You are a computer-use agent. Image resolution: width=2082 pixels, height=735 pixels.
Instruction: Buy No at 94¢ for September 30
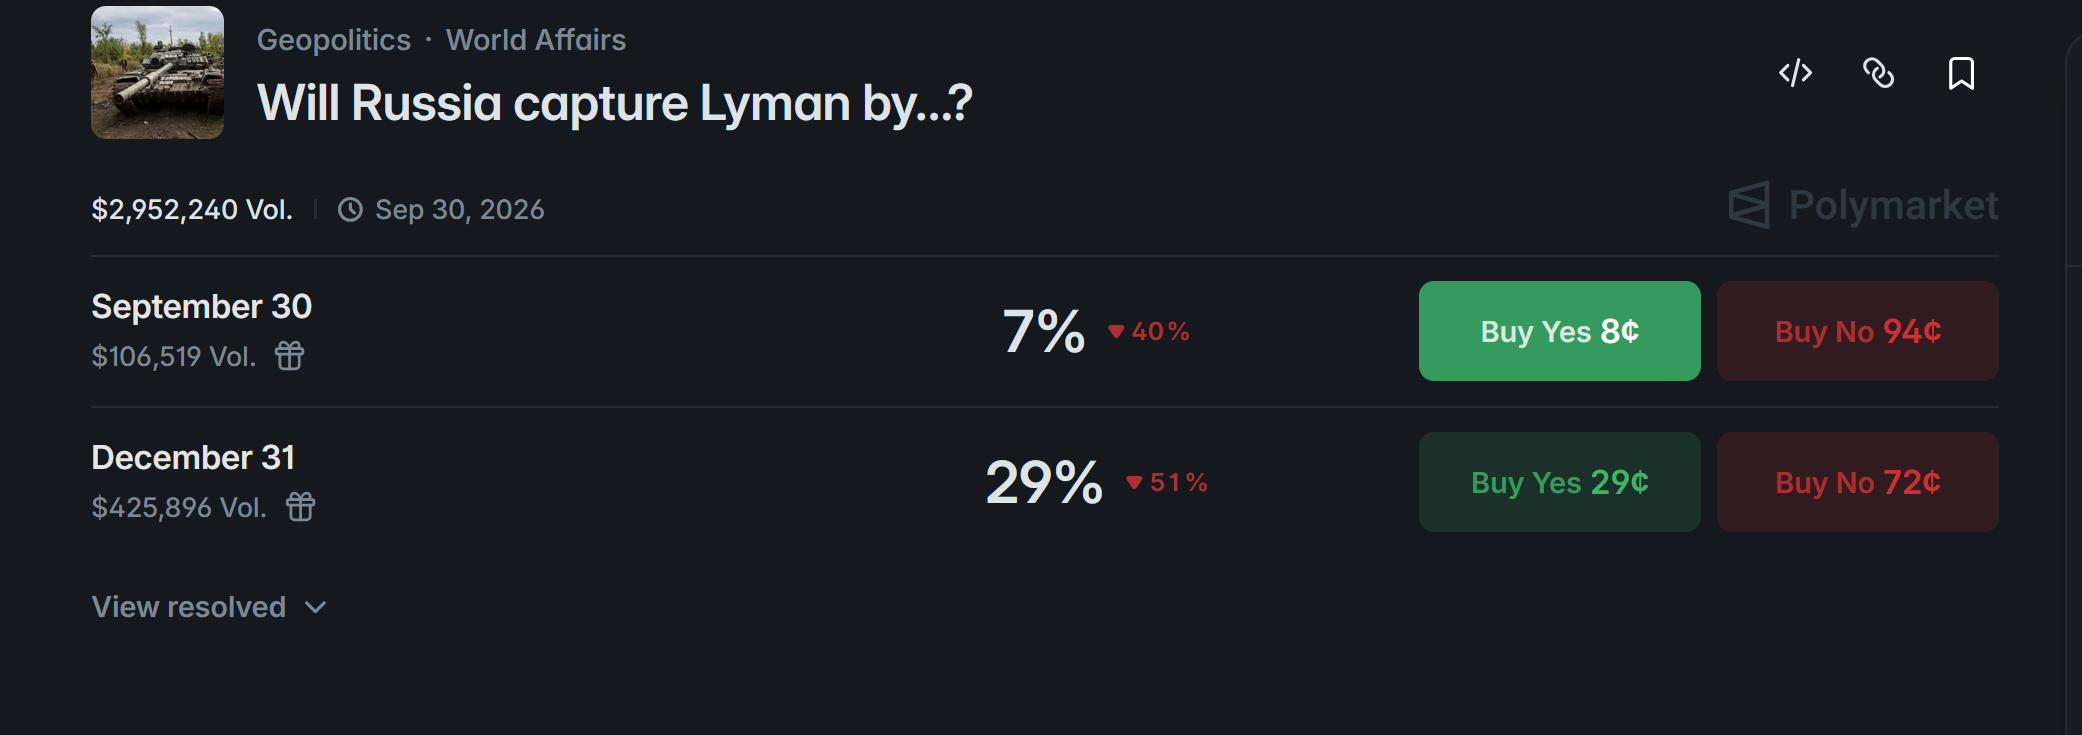[x=1858, y=331]
